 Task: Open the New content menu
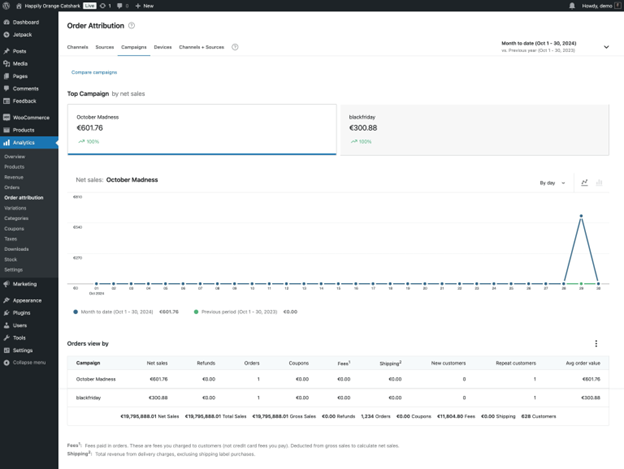coord(145,5)
